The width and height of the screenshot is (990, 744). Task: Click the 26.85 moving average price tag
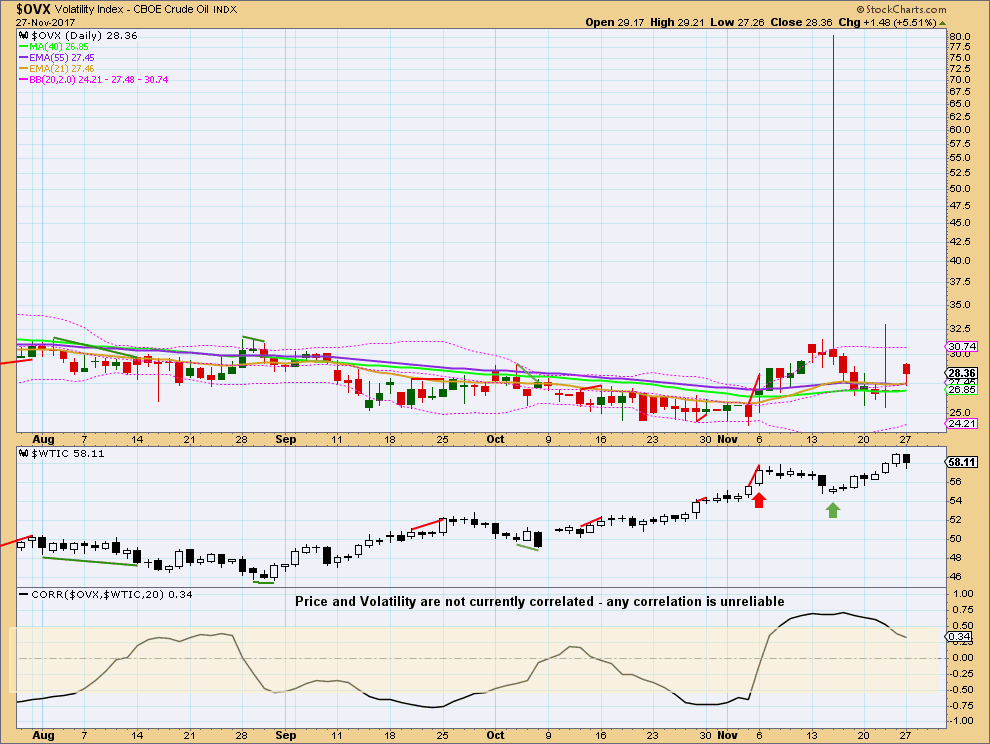pos(962,390)
